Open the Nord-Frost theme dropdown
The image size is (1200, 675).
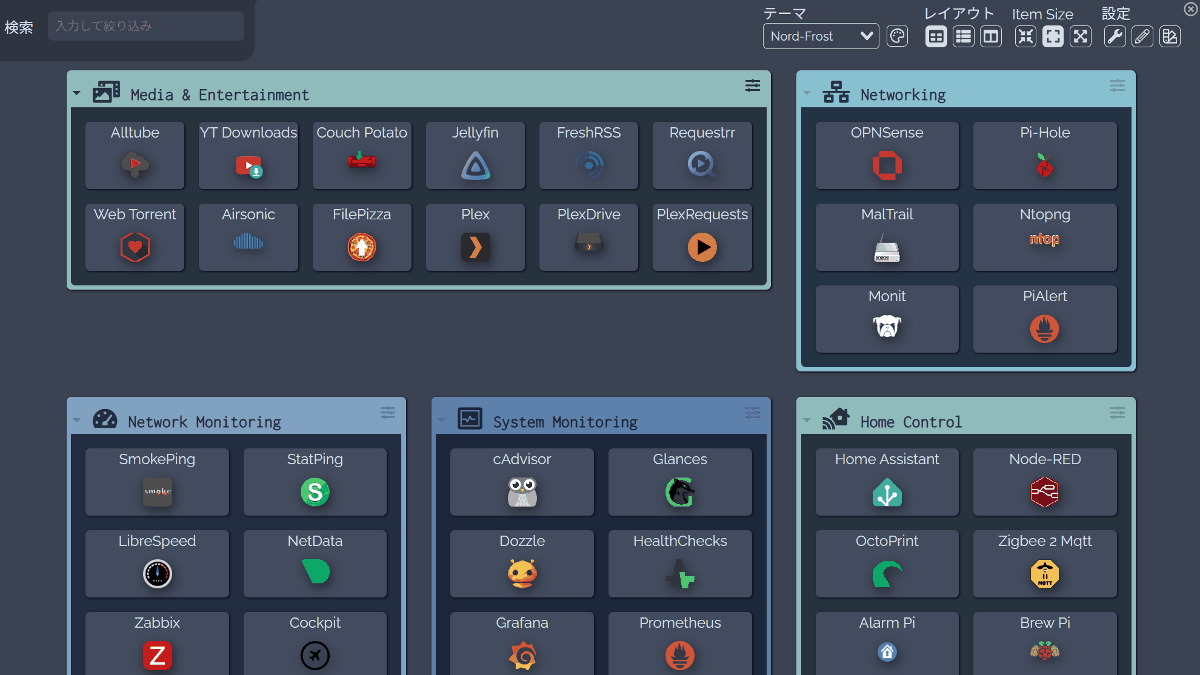click(820, 36)
